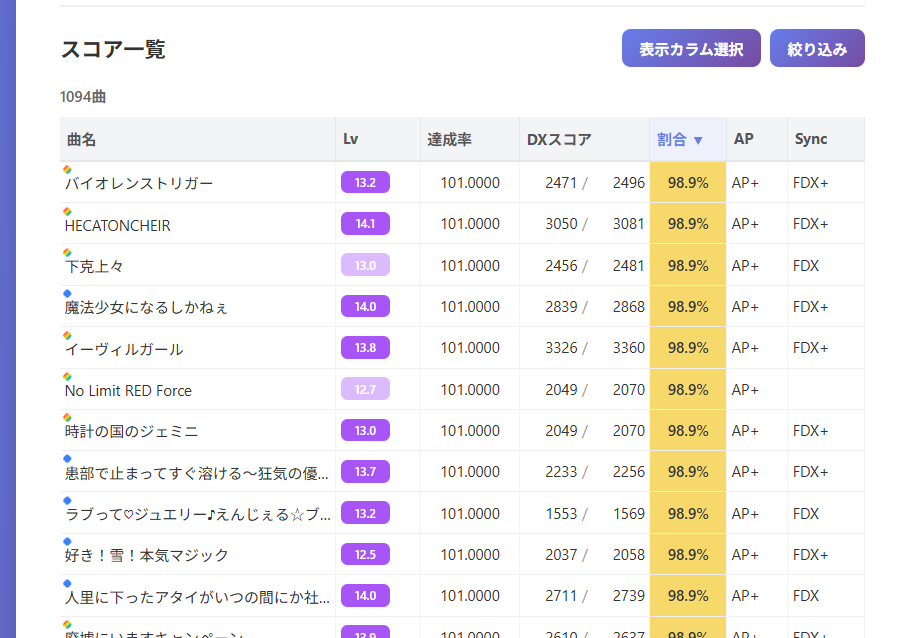The height and width of the screenshot is (638, 903).
Task: Click the blue dot beside 魔法少女になるしかねぇ
Action: point(67,293)
